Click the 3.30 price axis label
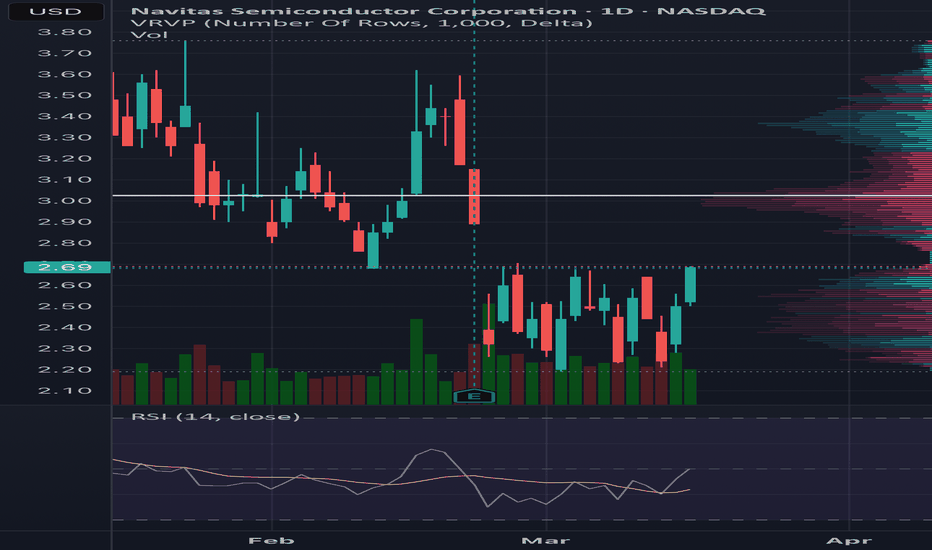The width and height of the screenshot is (932, 550). (65, 137)
